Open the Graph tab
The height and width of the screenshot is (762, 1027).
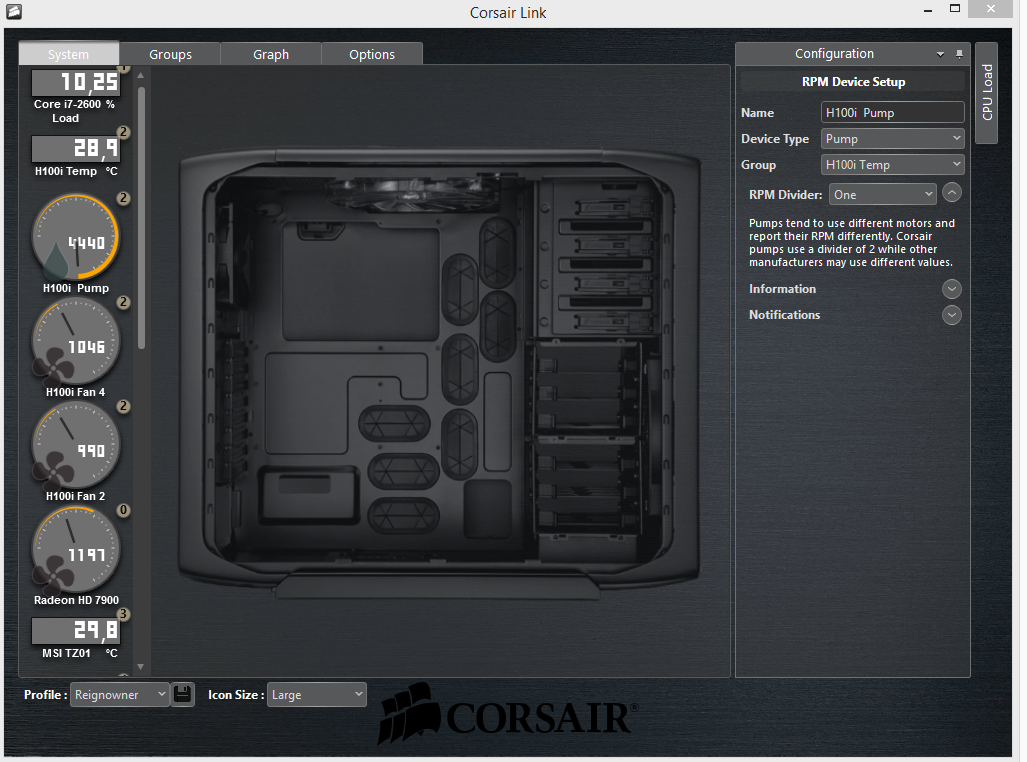[271, 54]
